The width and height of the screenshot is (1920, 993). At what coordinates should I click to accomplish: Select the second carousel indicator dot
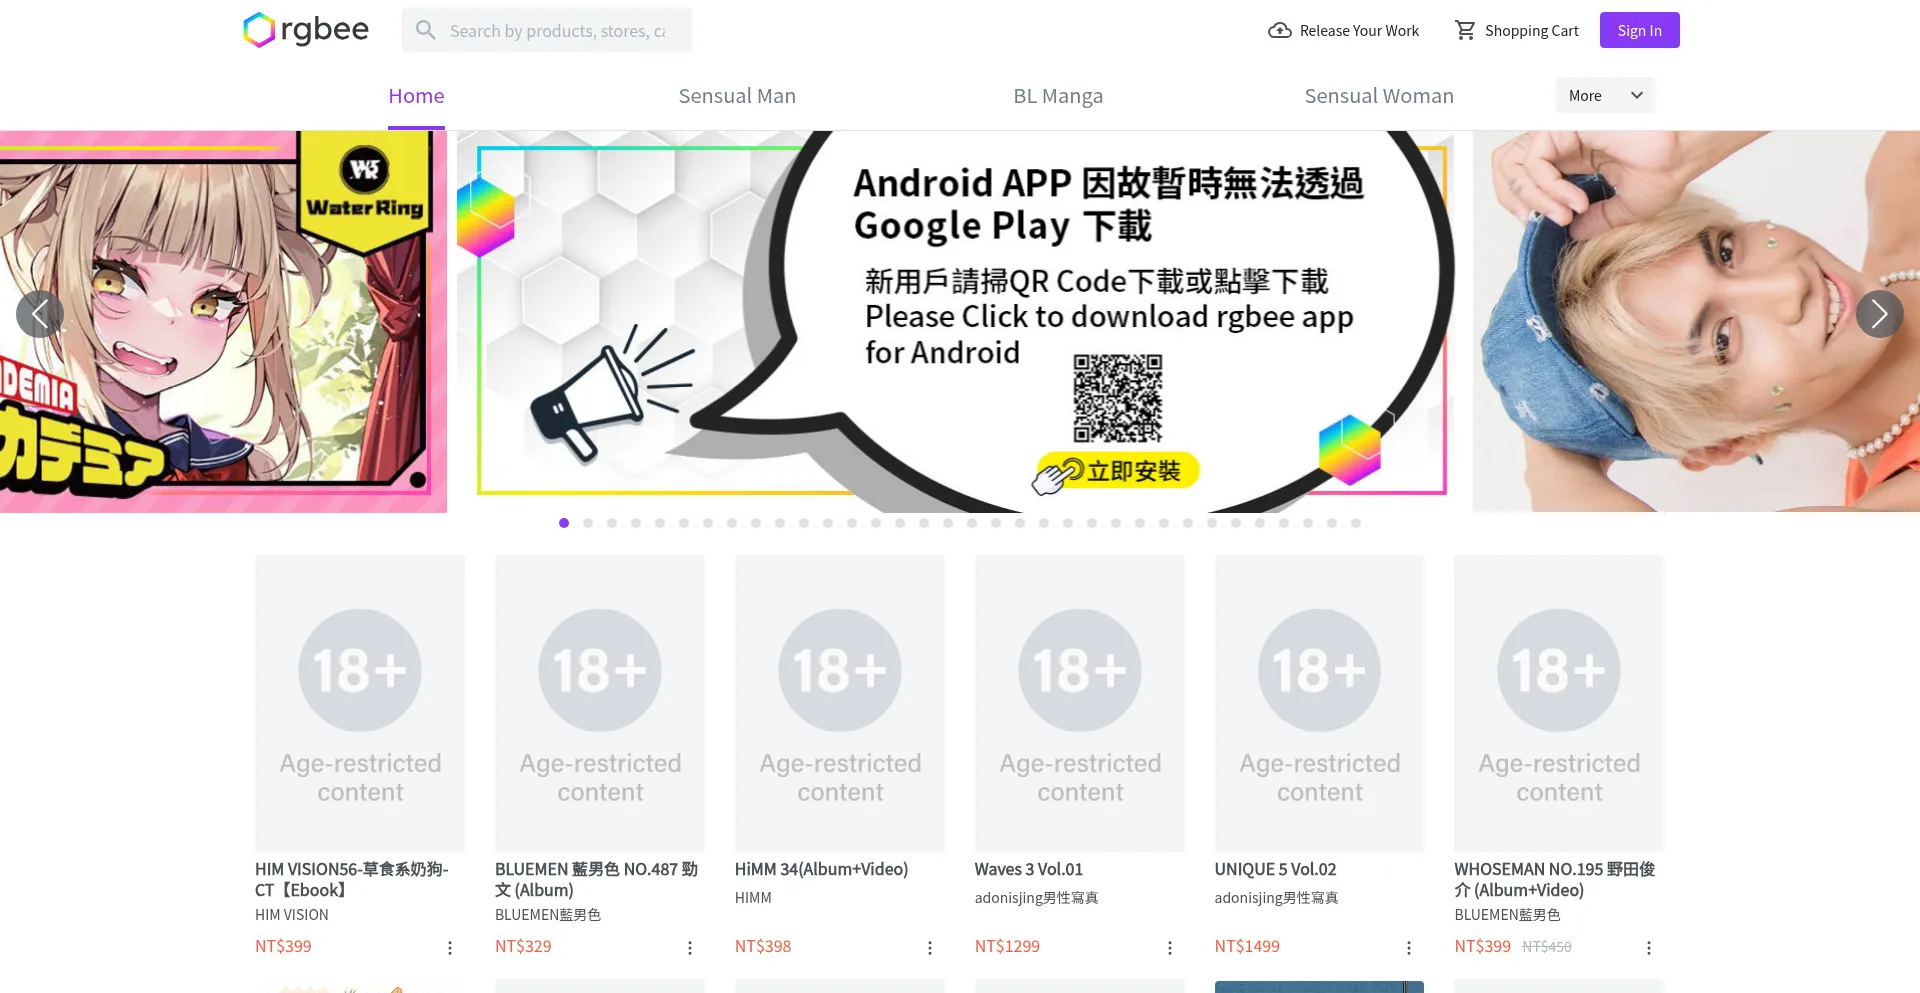tap(588, 523)
